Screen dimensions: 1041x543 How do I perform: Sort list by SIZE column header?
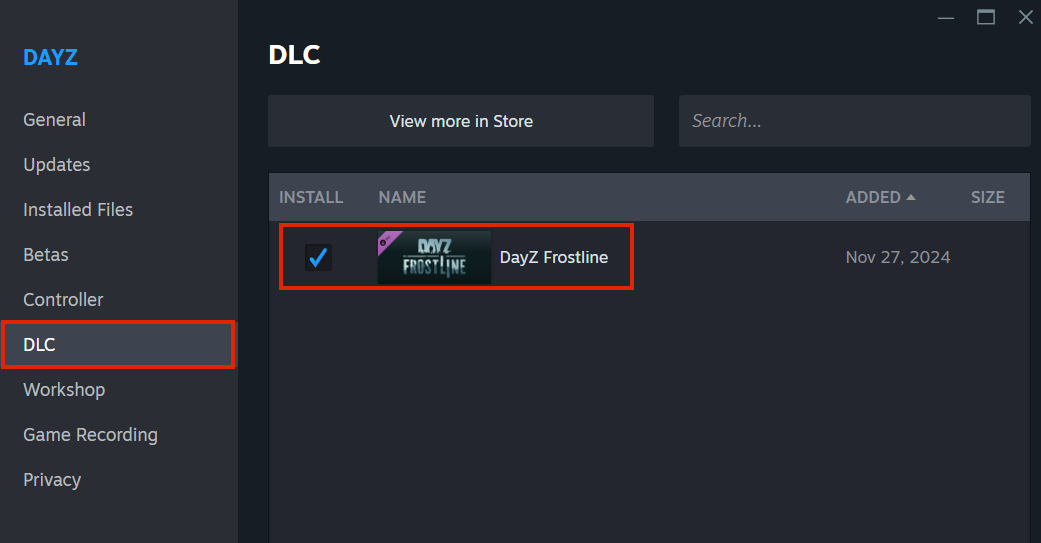pos(987,197)
